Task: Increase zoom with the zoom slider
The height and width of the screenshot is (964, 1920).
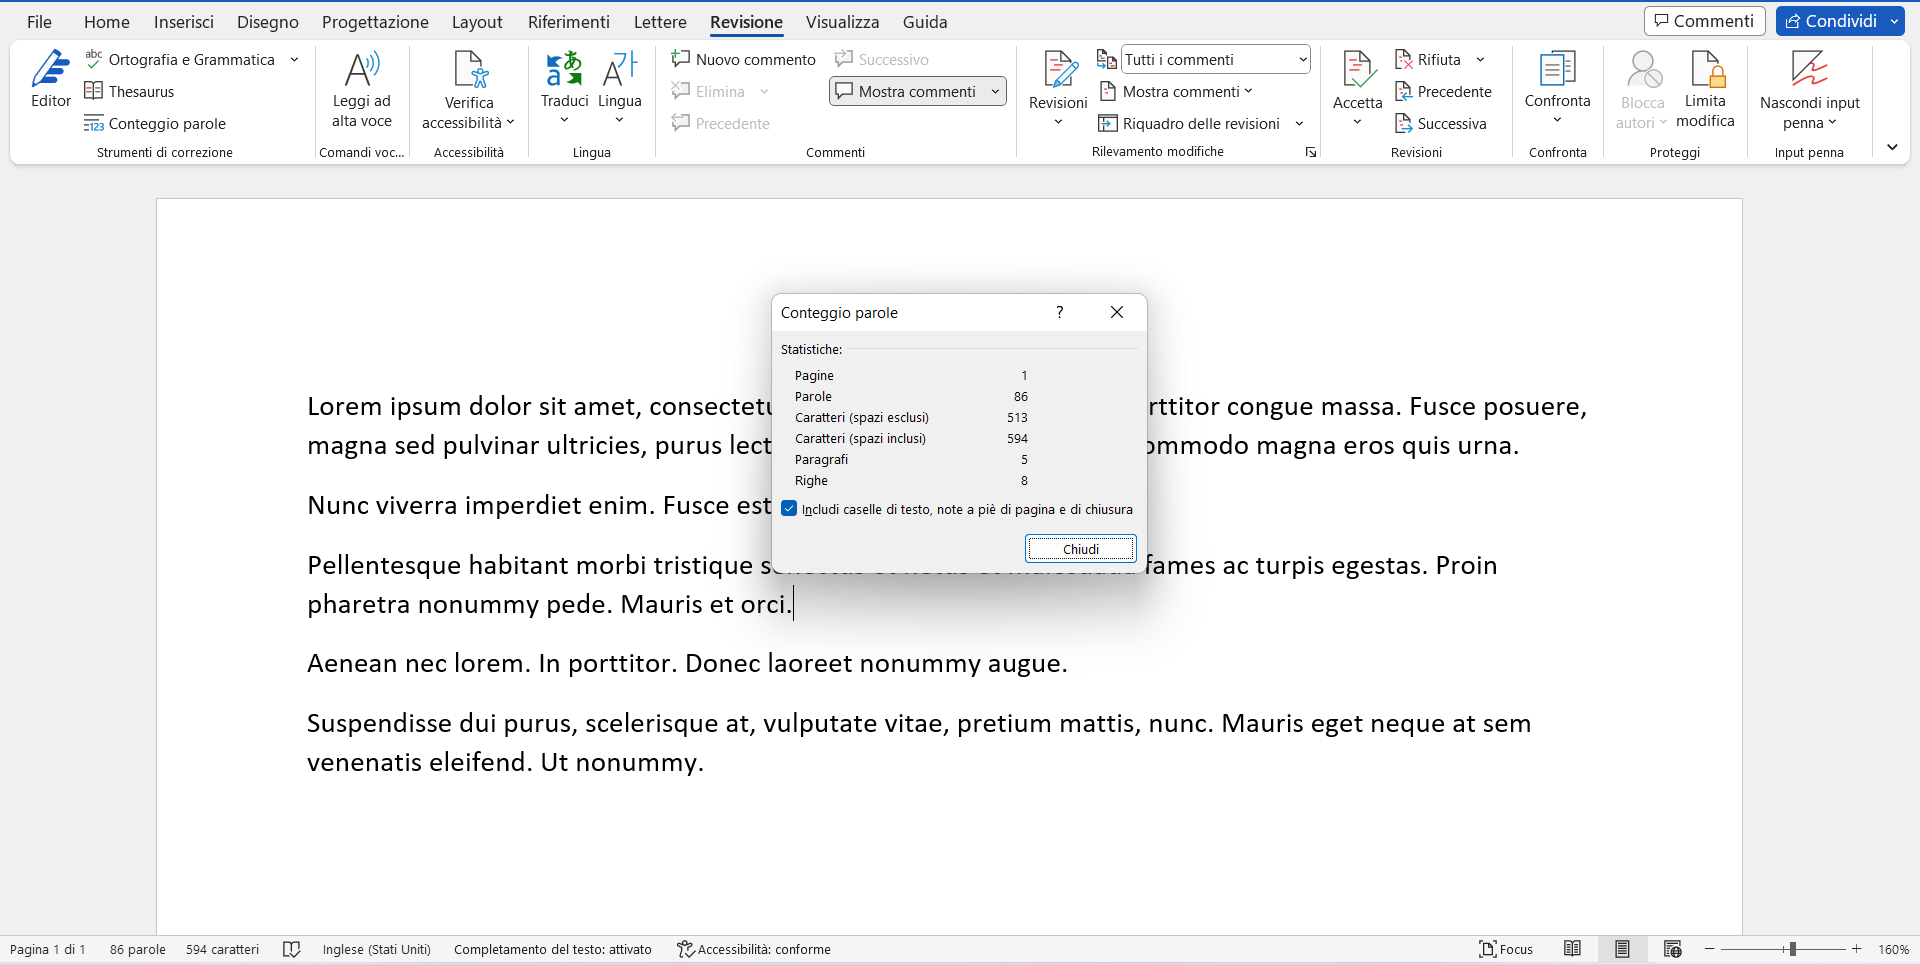Action: point(1858,949)
